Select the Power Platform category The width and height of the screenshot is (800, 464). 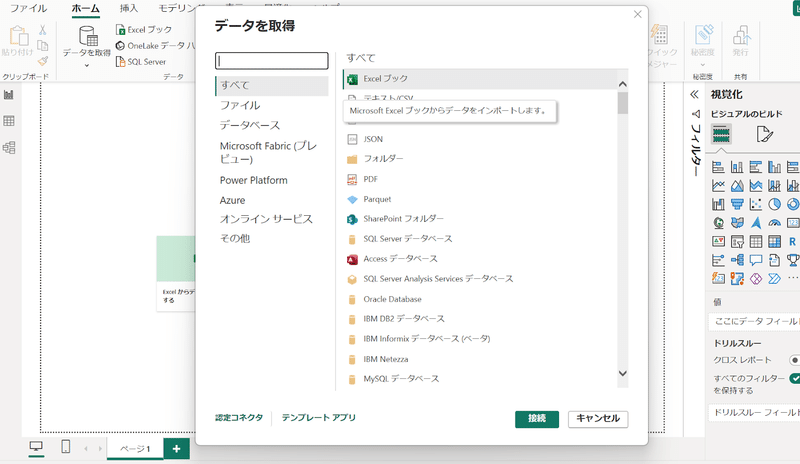pos(254,180)
